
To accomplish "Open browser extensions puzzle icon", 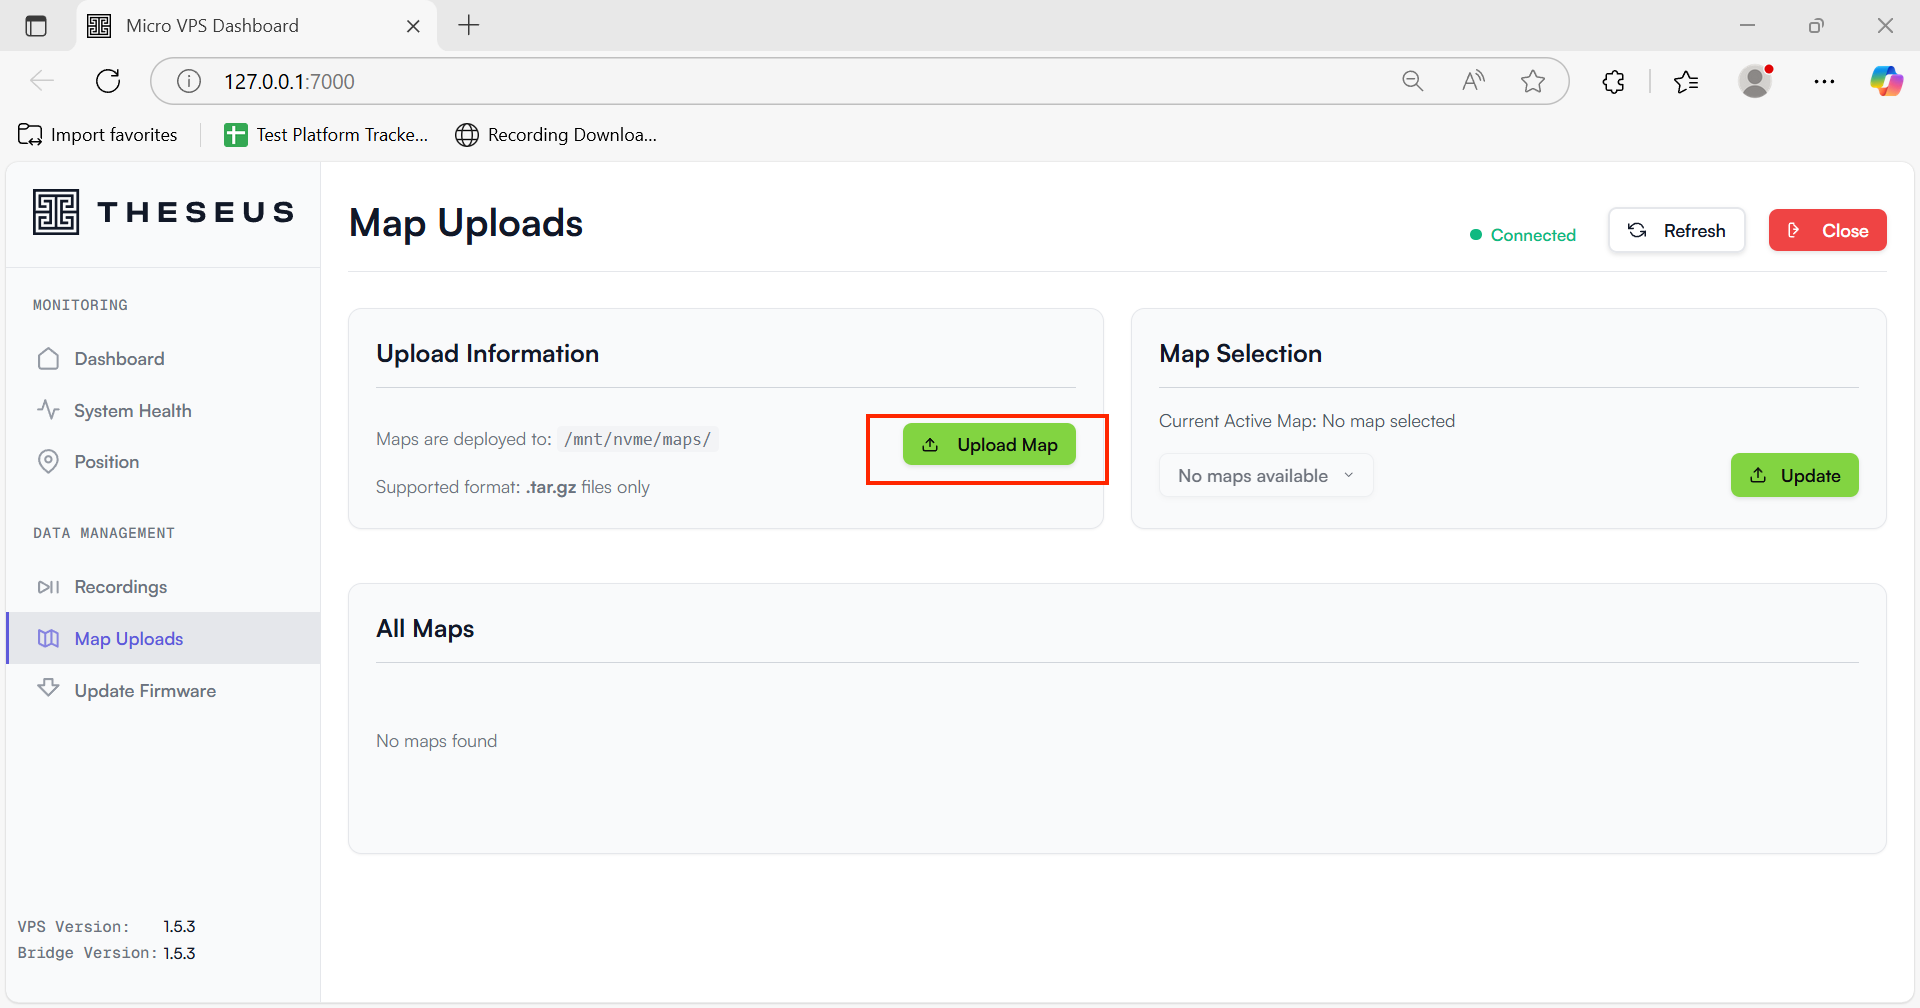I will point(1613,81).
